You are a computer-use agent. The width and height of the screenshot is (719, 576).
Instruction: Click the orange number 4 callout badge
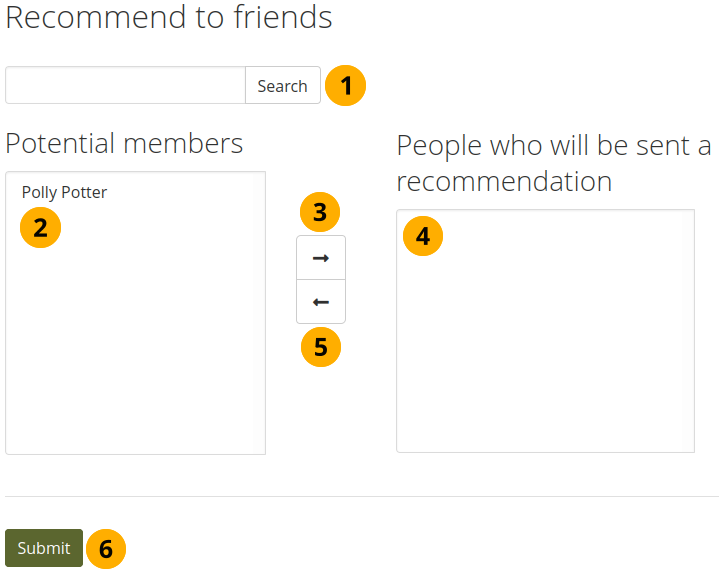coord(423,237)
